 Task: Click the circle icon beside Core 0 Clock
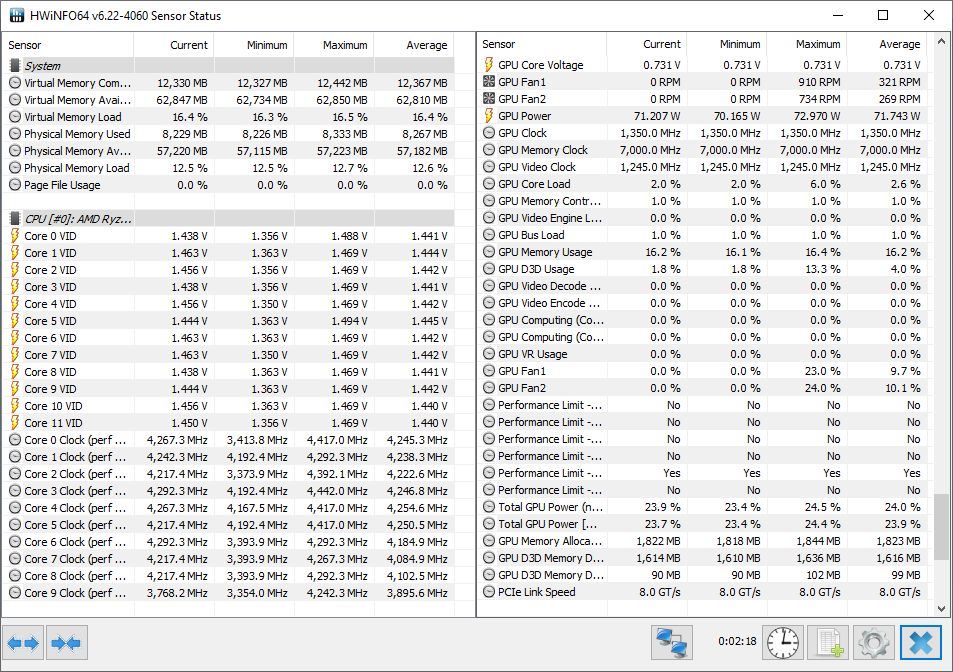pos(15,440)
